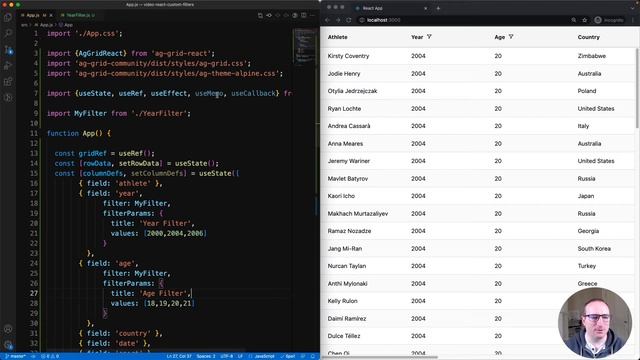Click the Year column header label
640x360 pixels.
point(417,37)
